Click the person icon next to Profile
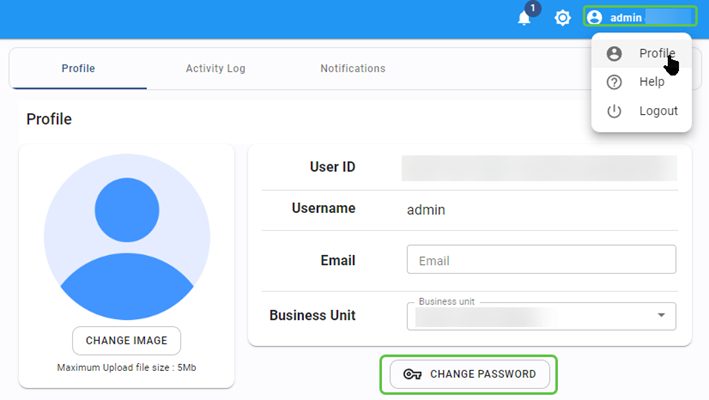This screenshot has width=709, height=400. [x=614, y=53]
